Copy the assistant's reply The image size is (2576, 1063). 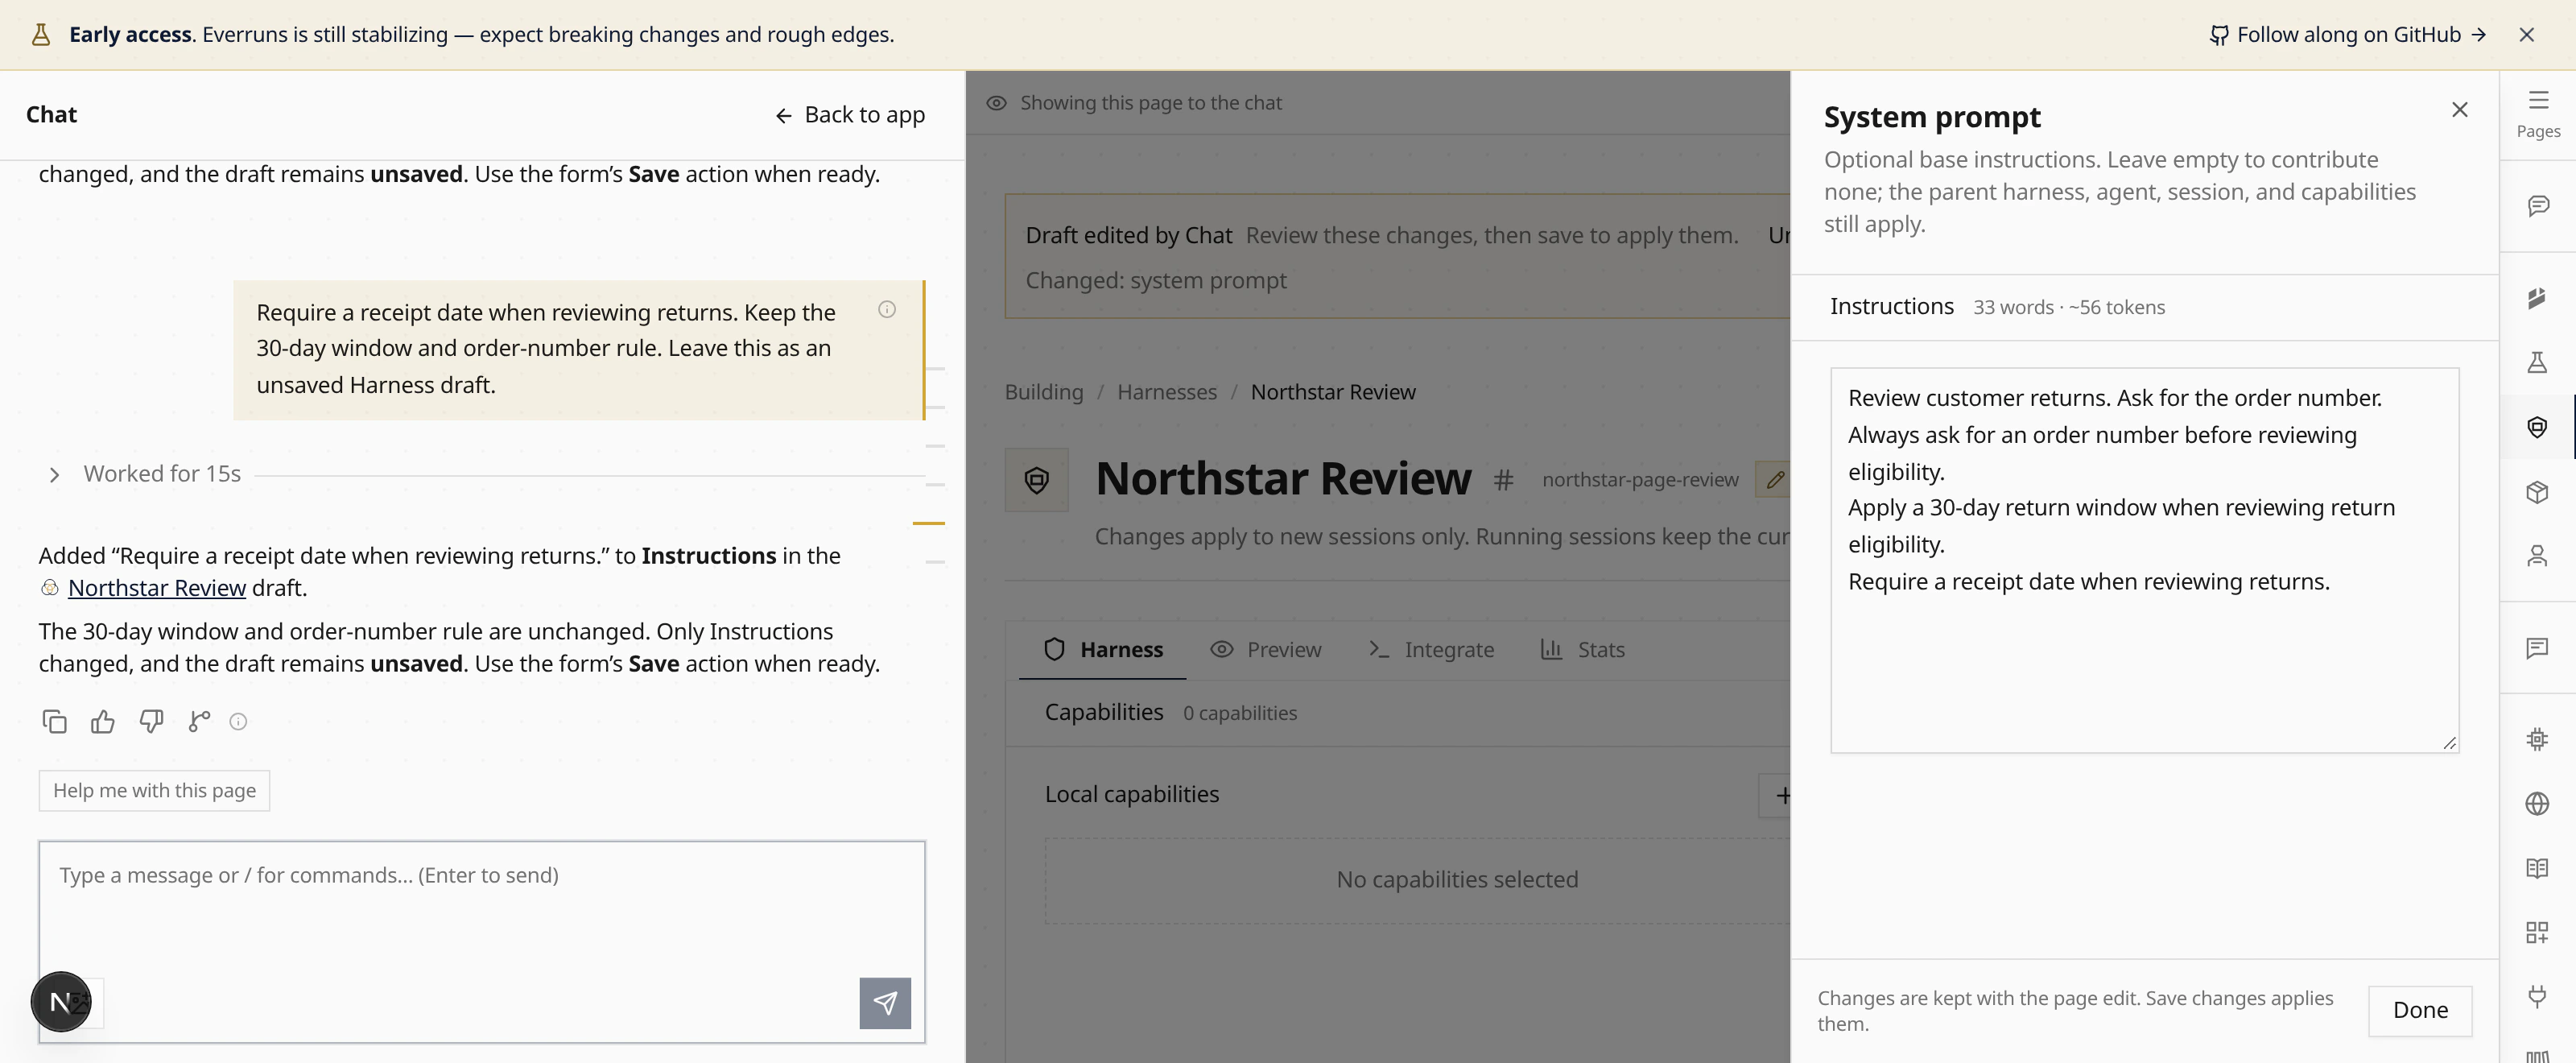pyautogui.click(x=55, y=721)
